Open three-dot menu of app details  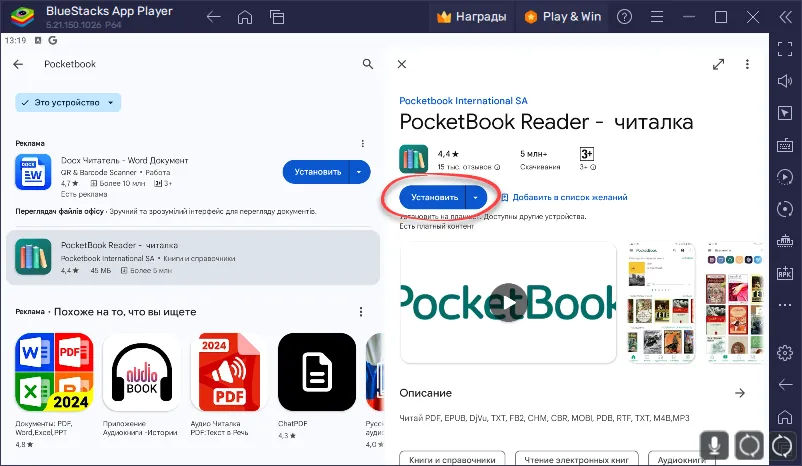(x=747, y=64)
